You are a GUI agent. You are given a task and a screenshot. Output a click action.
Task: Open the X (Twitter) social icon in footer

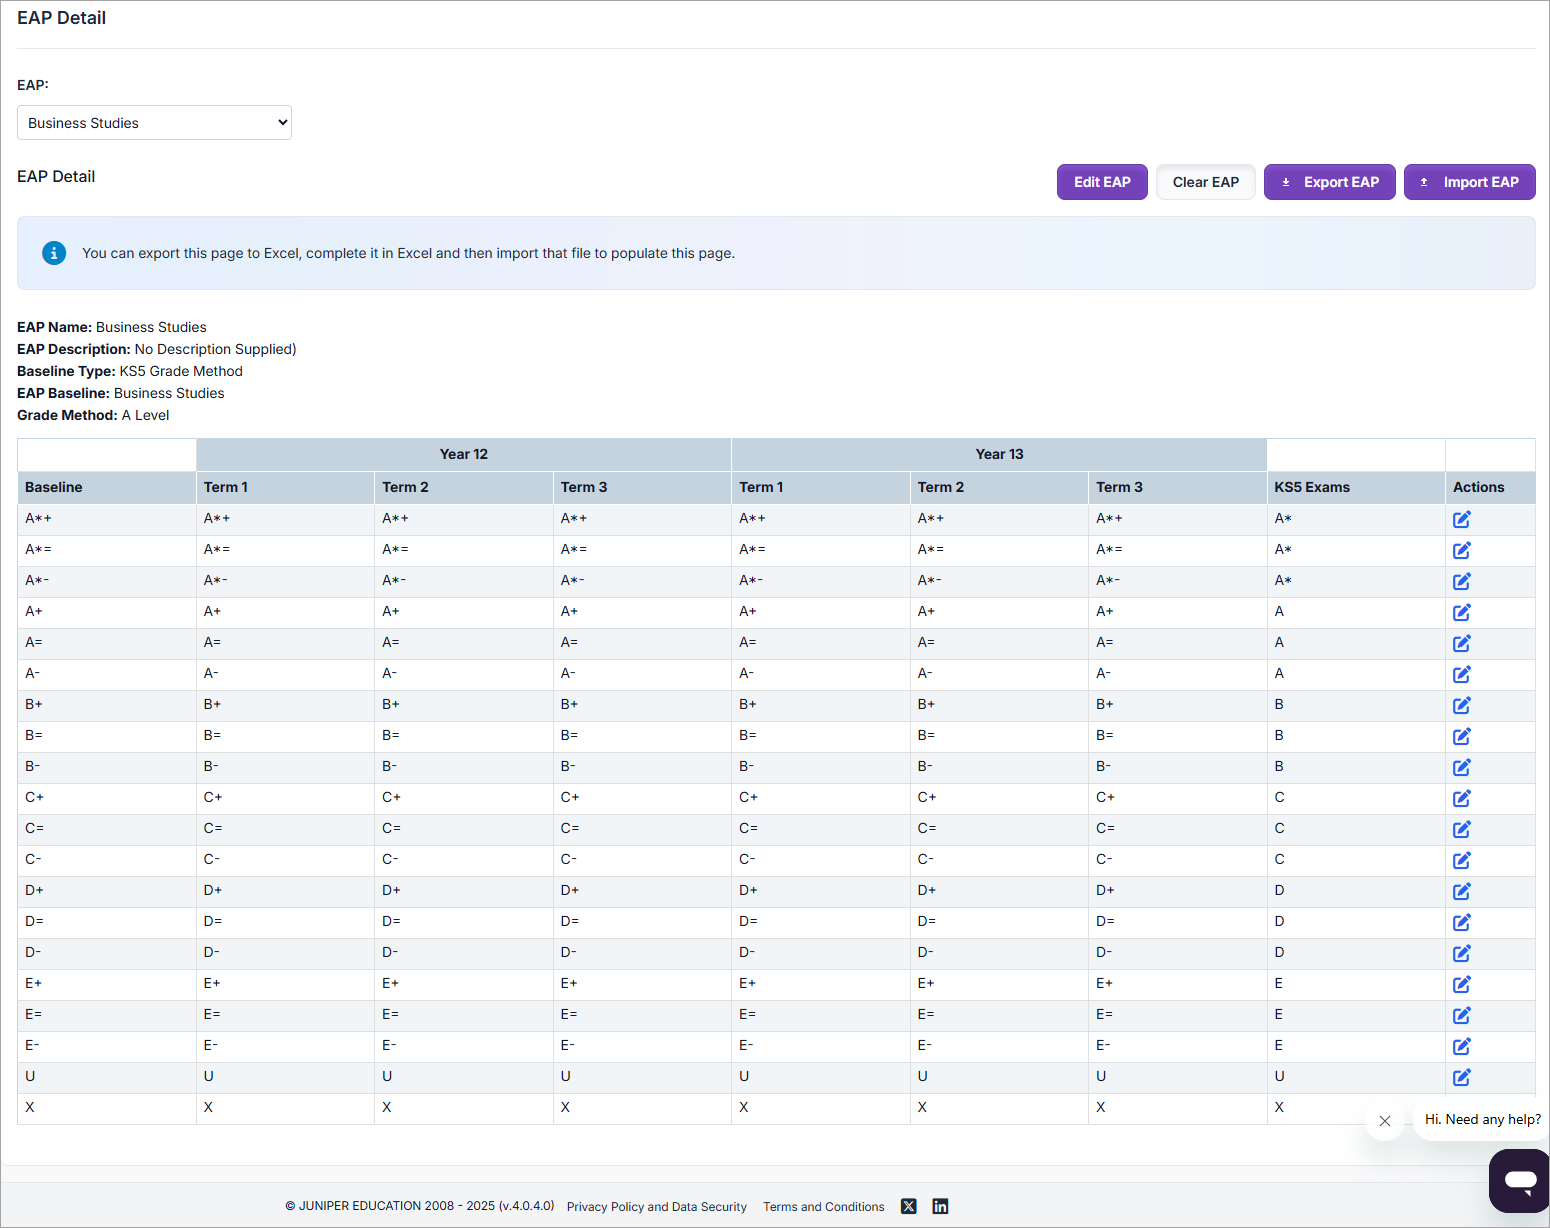pyautogui.click(x=908, y=1206)
